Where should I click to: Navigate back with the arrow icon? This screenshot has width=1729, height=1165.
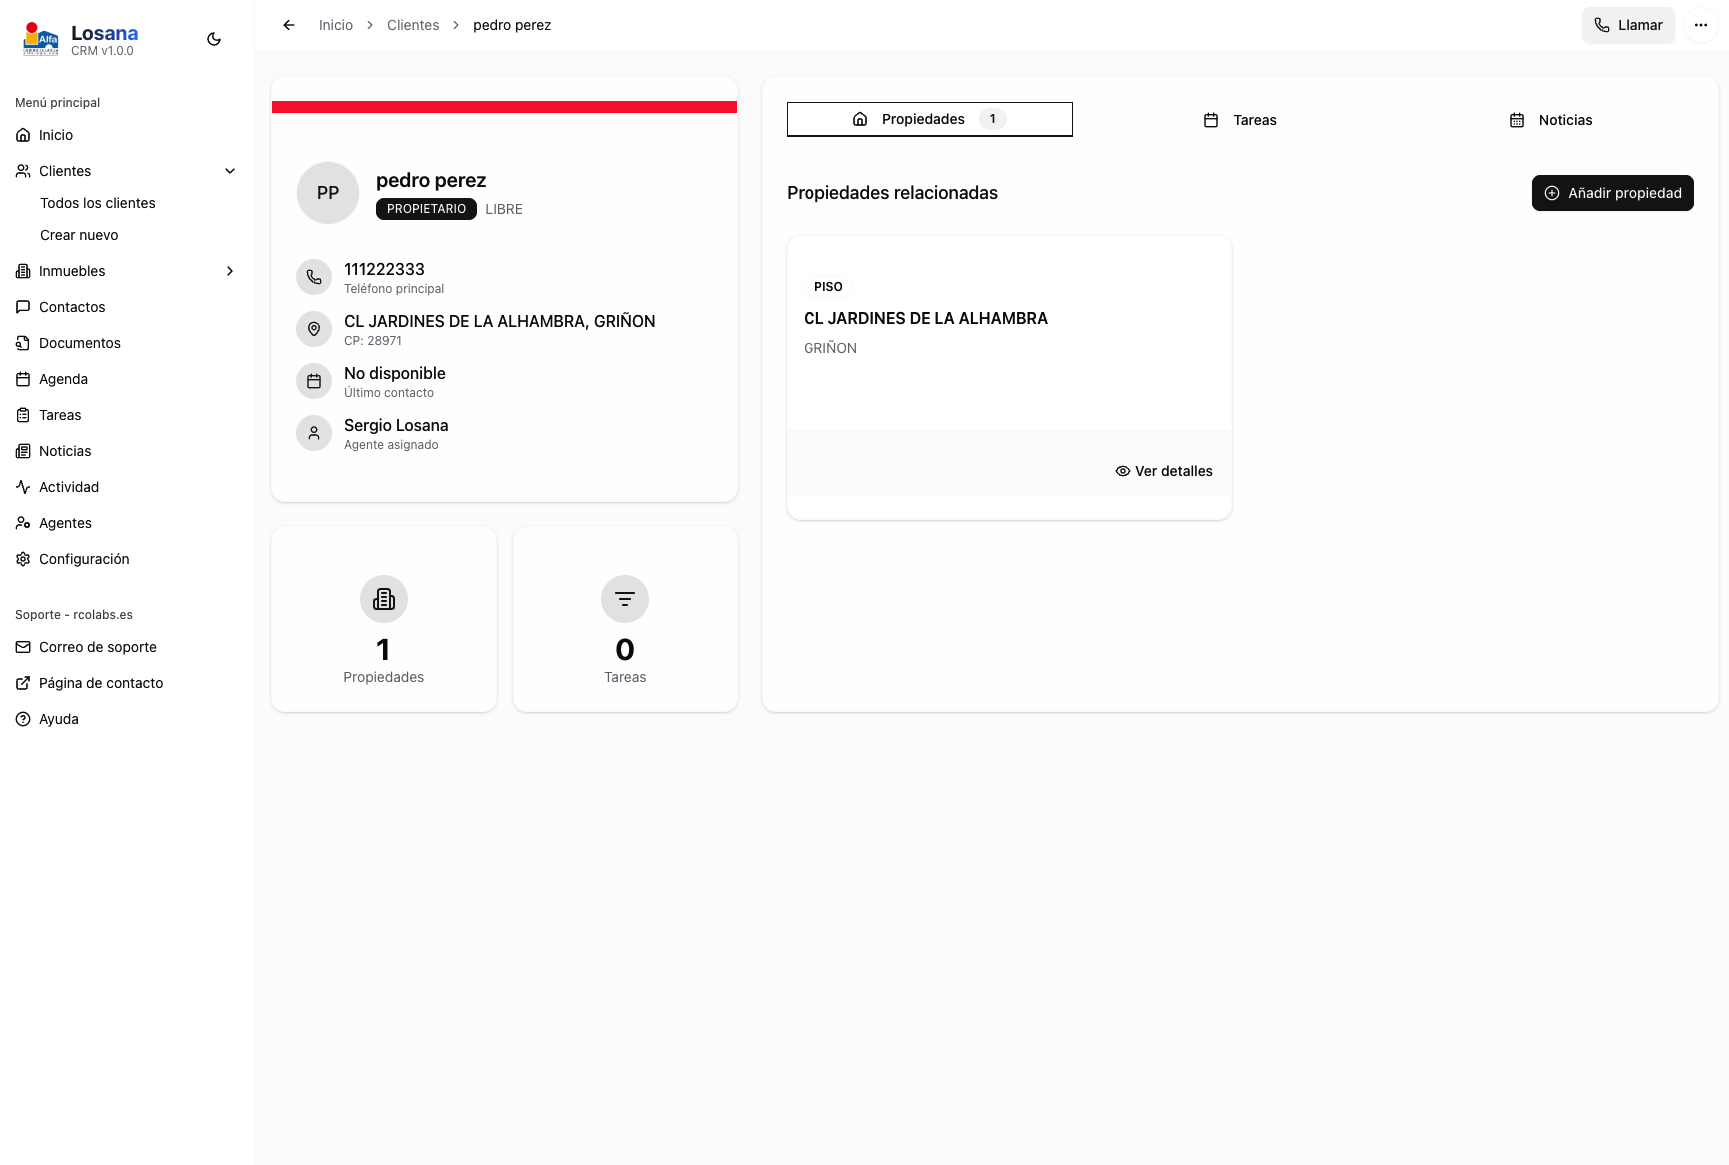coord(288,24)
